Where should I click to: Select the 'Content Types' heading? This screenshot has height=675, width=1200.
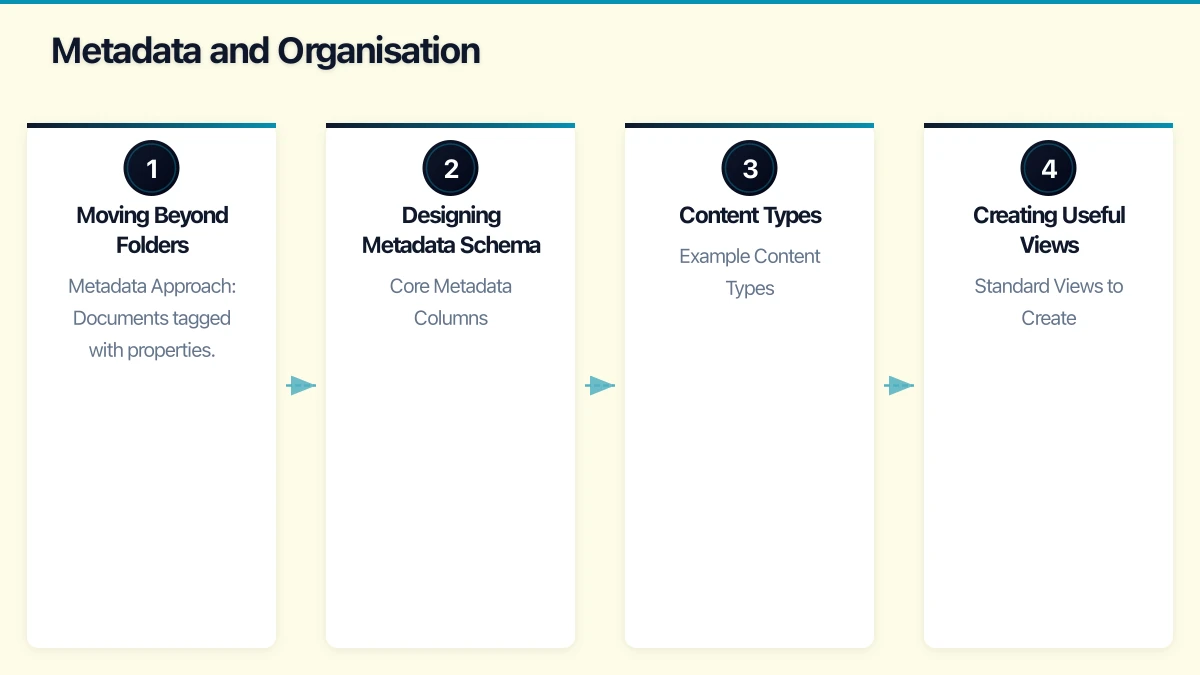point(750,215)
